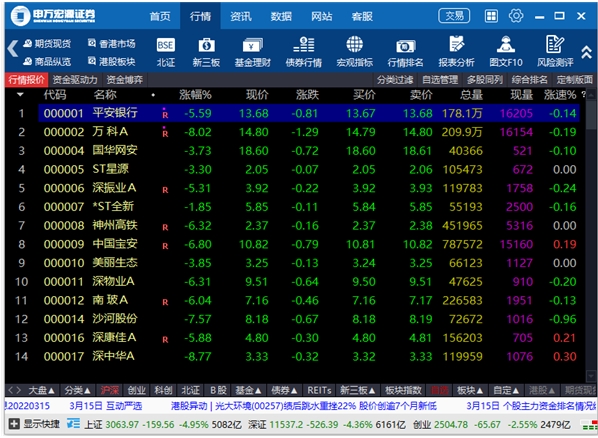Click the 交易 trade button
Screen dimensions: 598x438
coord(454,16)
